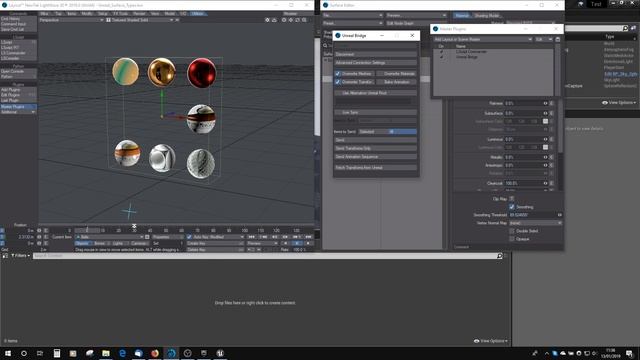This screenshot has height=360, width=640.
Task: Click the envelope E button beside Metallic
Action: [x=551, y=157]
